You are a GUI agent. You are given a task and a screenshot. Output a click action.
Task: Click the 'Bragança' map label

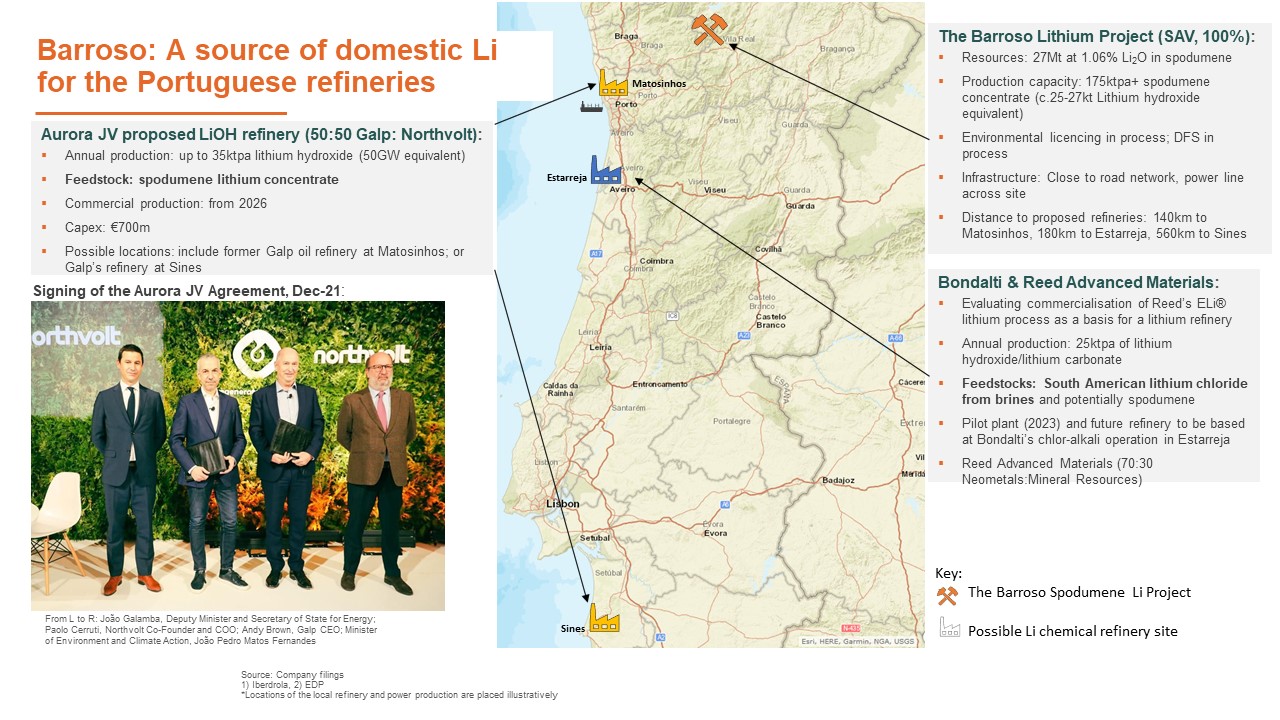tap(837, 47)
